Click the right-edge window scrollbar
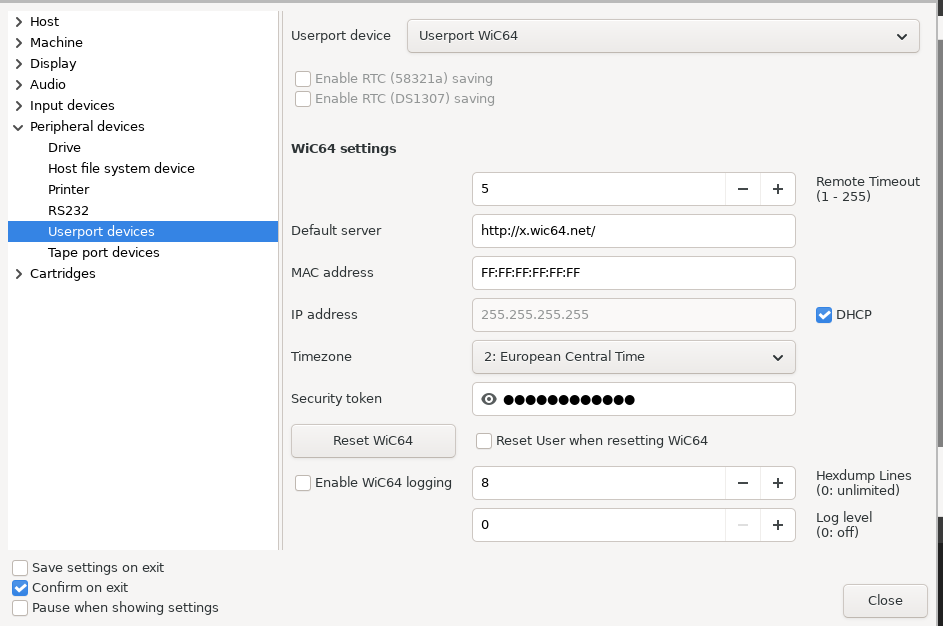943x626 pixels. pyautogui.click(x=940, y=241)
